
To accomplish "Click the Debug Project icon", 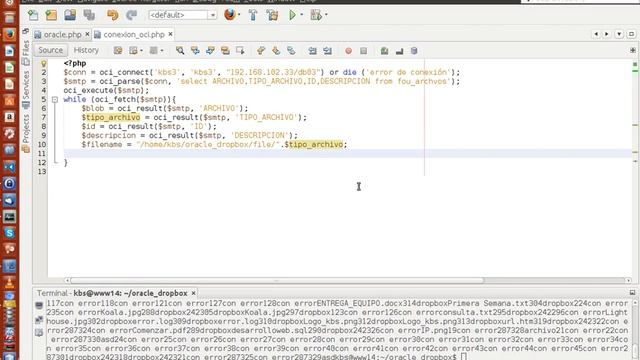I will pos(316,15).
